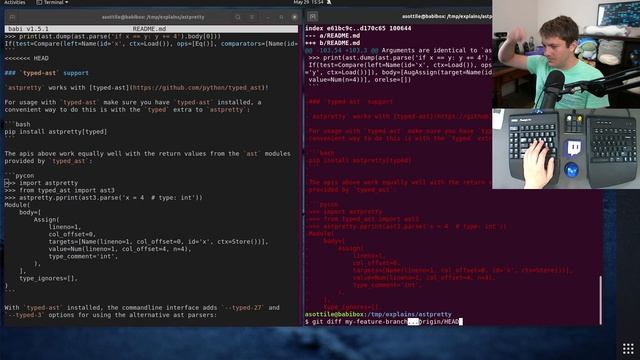Click the keyboard camera overlay

[x=566, y=149]
